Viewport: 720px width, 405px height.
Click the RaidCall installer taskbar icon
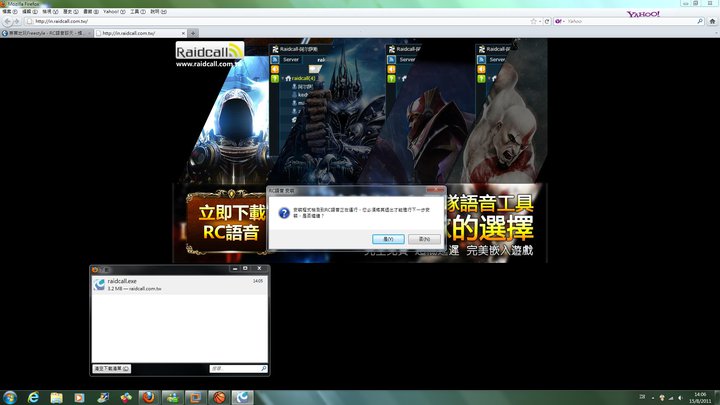coord(243,397)
